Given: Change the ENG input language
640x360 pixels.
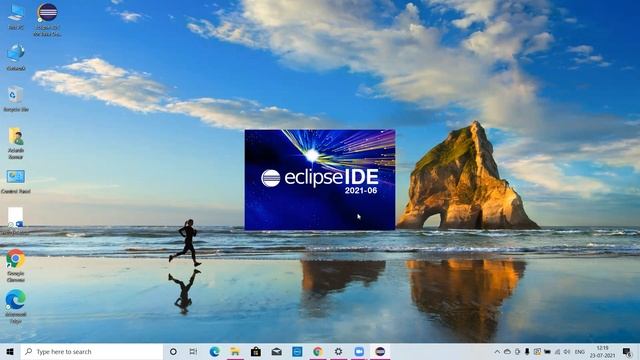Looking at the screenshot, I should (x=580, y=351).
